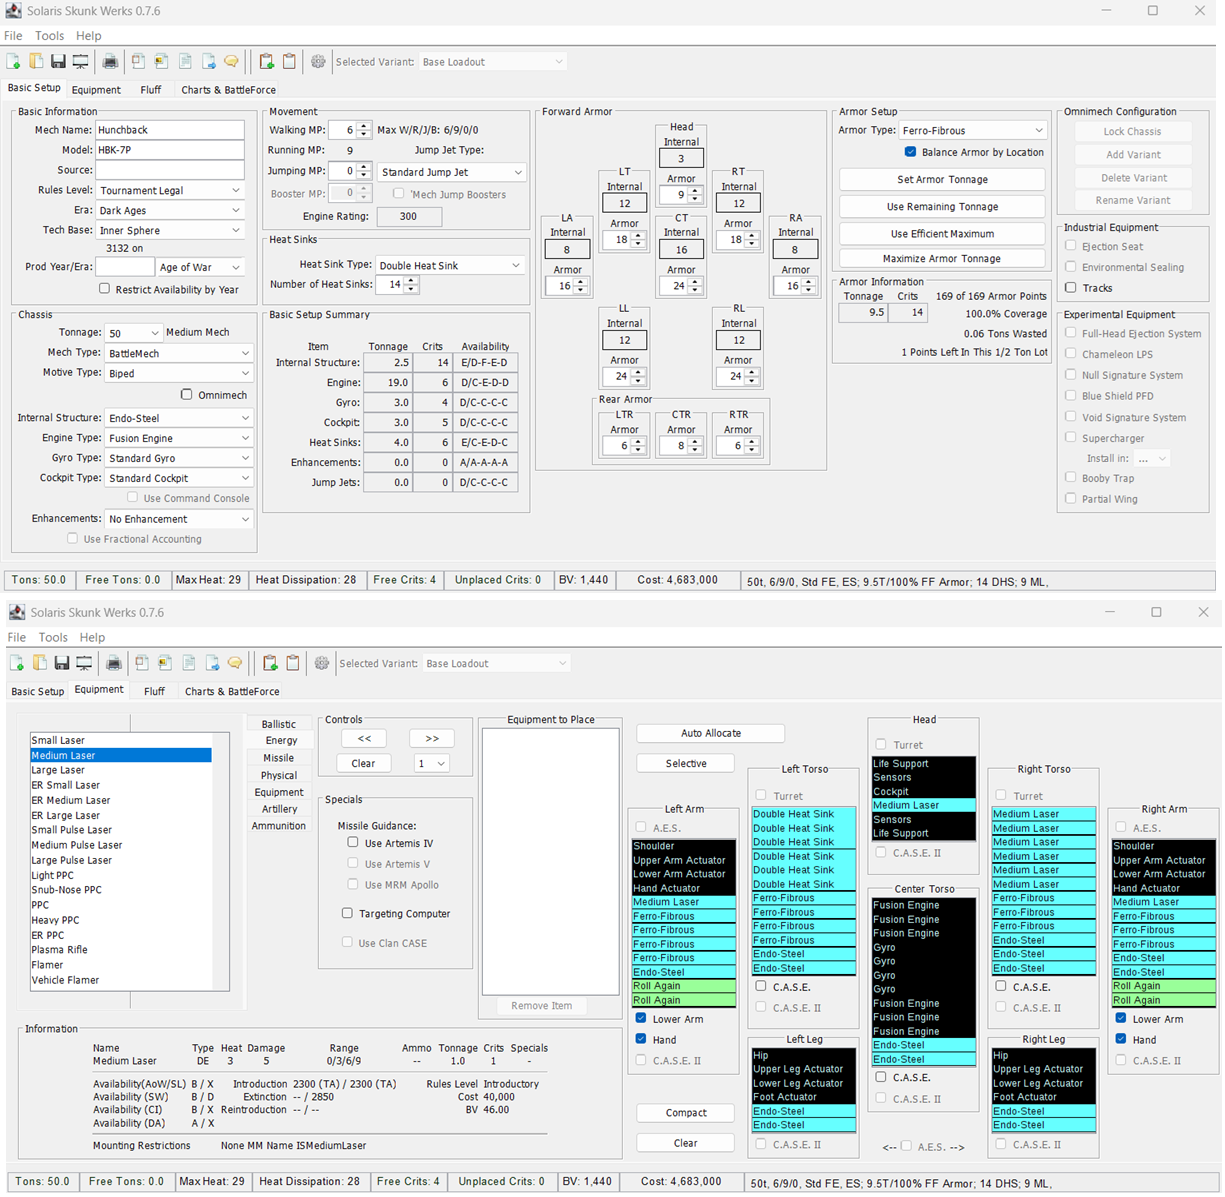The width and height of the screenshot is (1225, 1197).
Task: Uncheck Balance Armor by Location
Action: [x=910, y=152]
